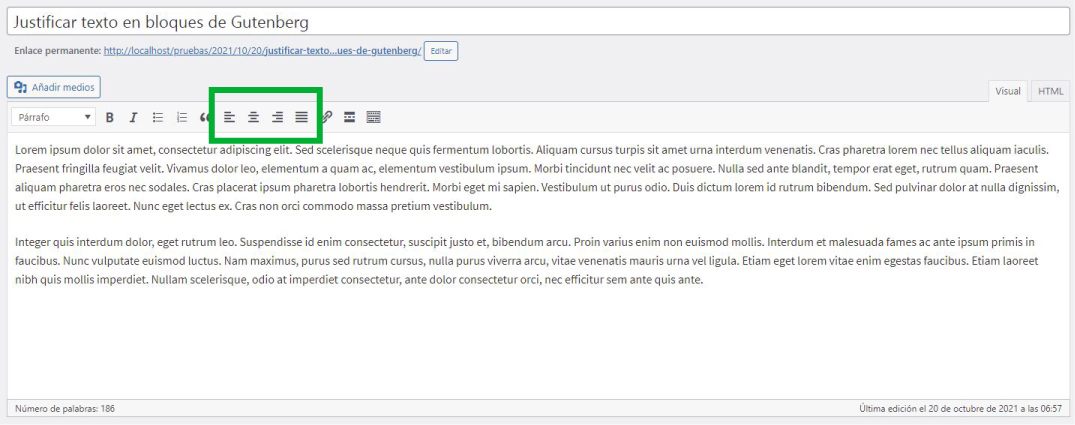The image size is (1075, 425).
Task: Insert or edit a link
Action: point(328,117)
